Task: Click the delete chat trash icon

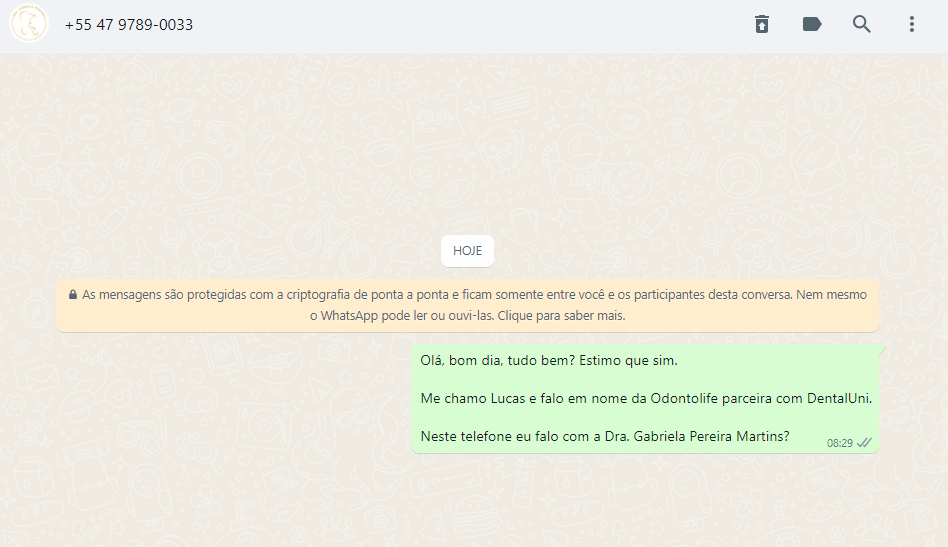Action: pyautogui.click(x=762, y=24)
